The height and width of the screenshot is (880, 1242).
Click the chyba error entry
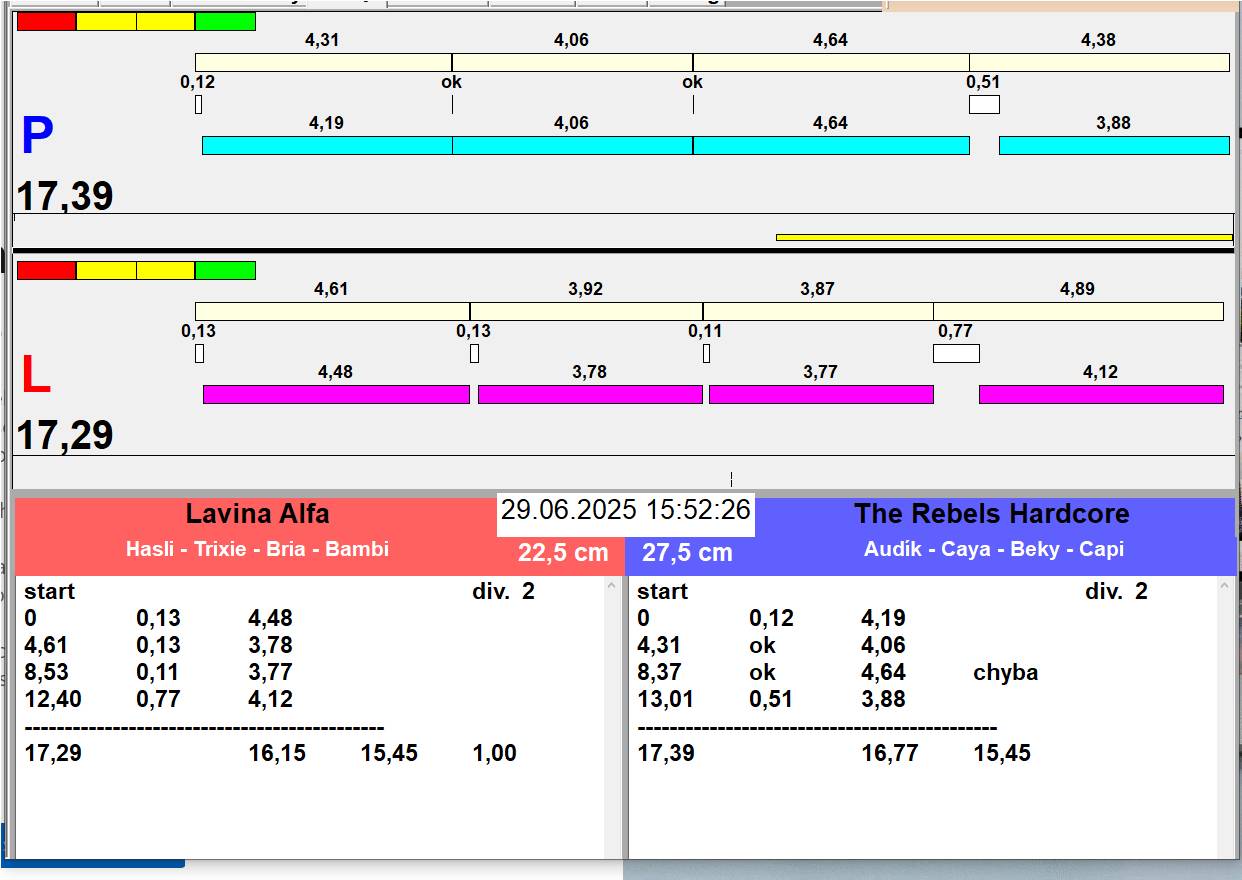point(1005,673)
